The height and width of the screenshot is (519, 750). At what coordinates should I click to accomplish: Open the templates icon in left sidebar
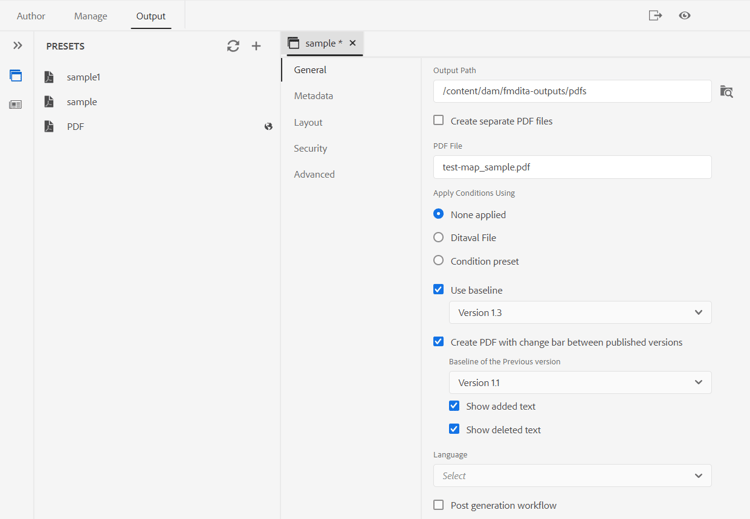coord(16,104)
